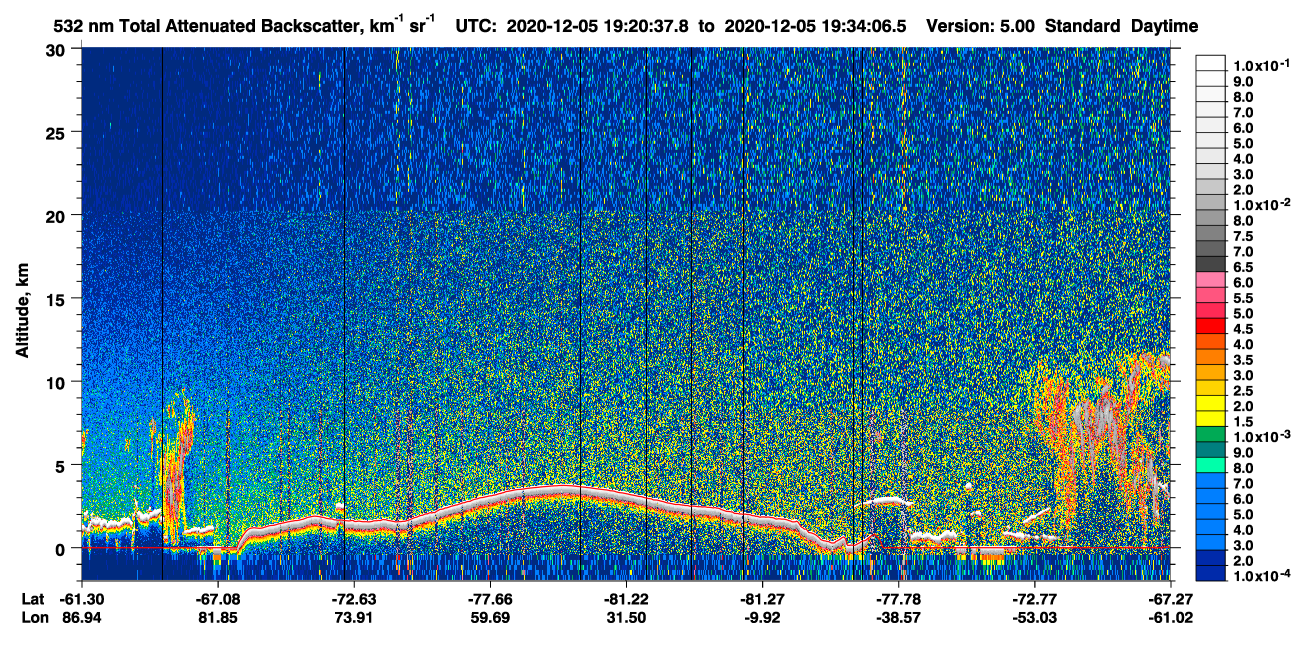Click the 'Lat' row label
Viewport: 1300px width, 667px height.
click(x=33, y=599)
